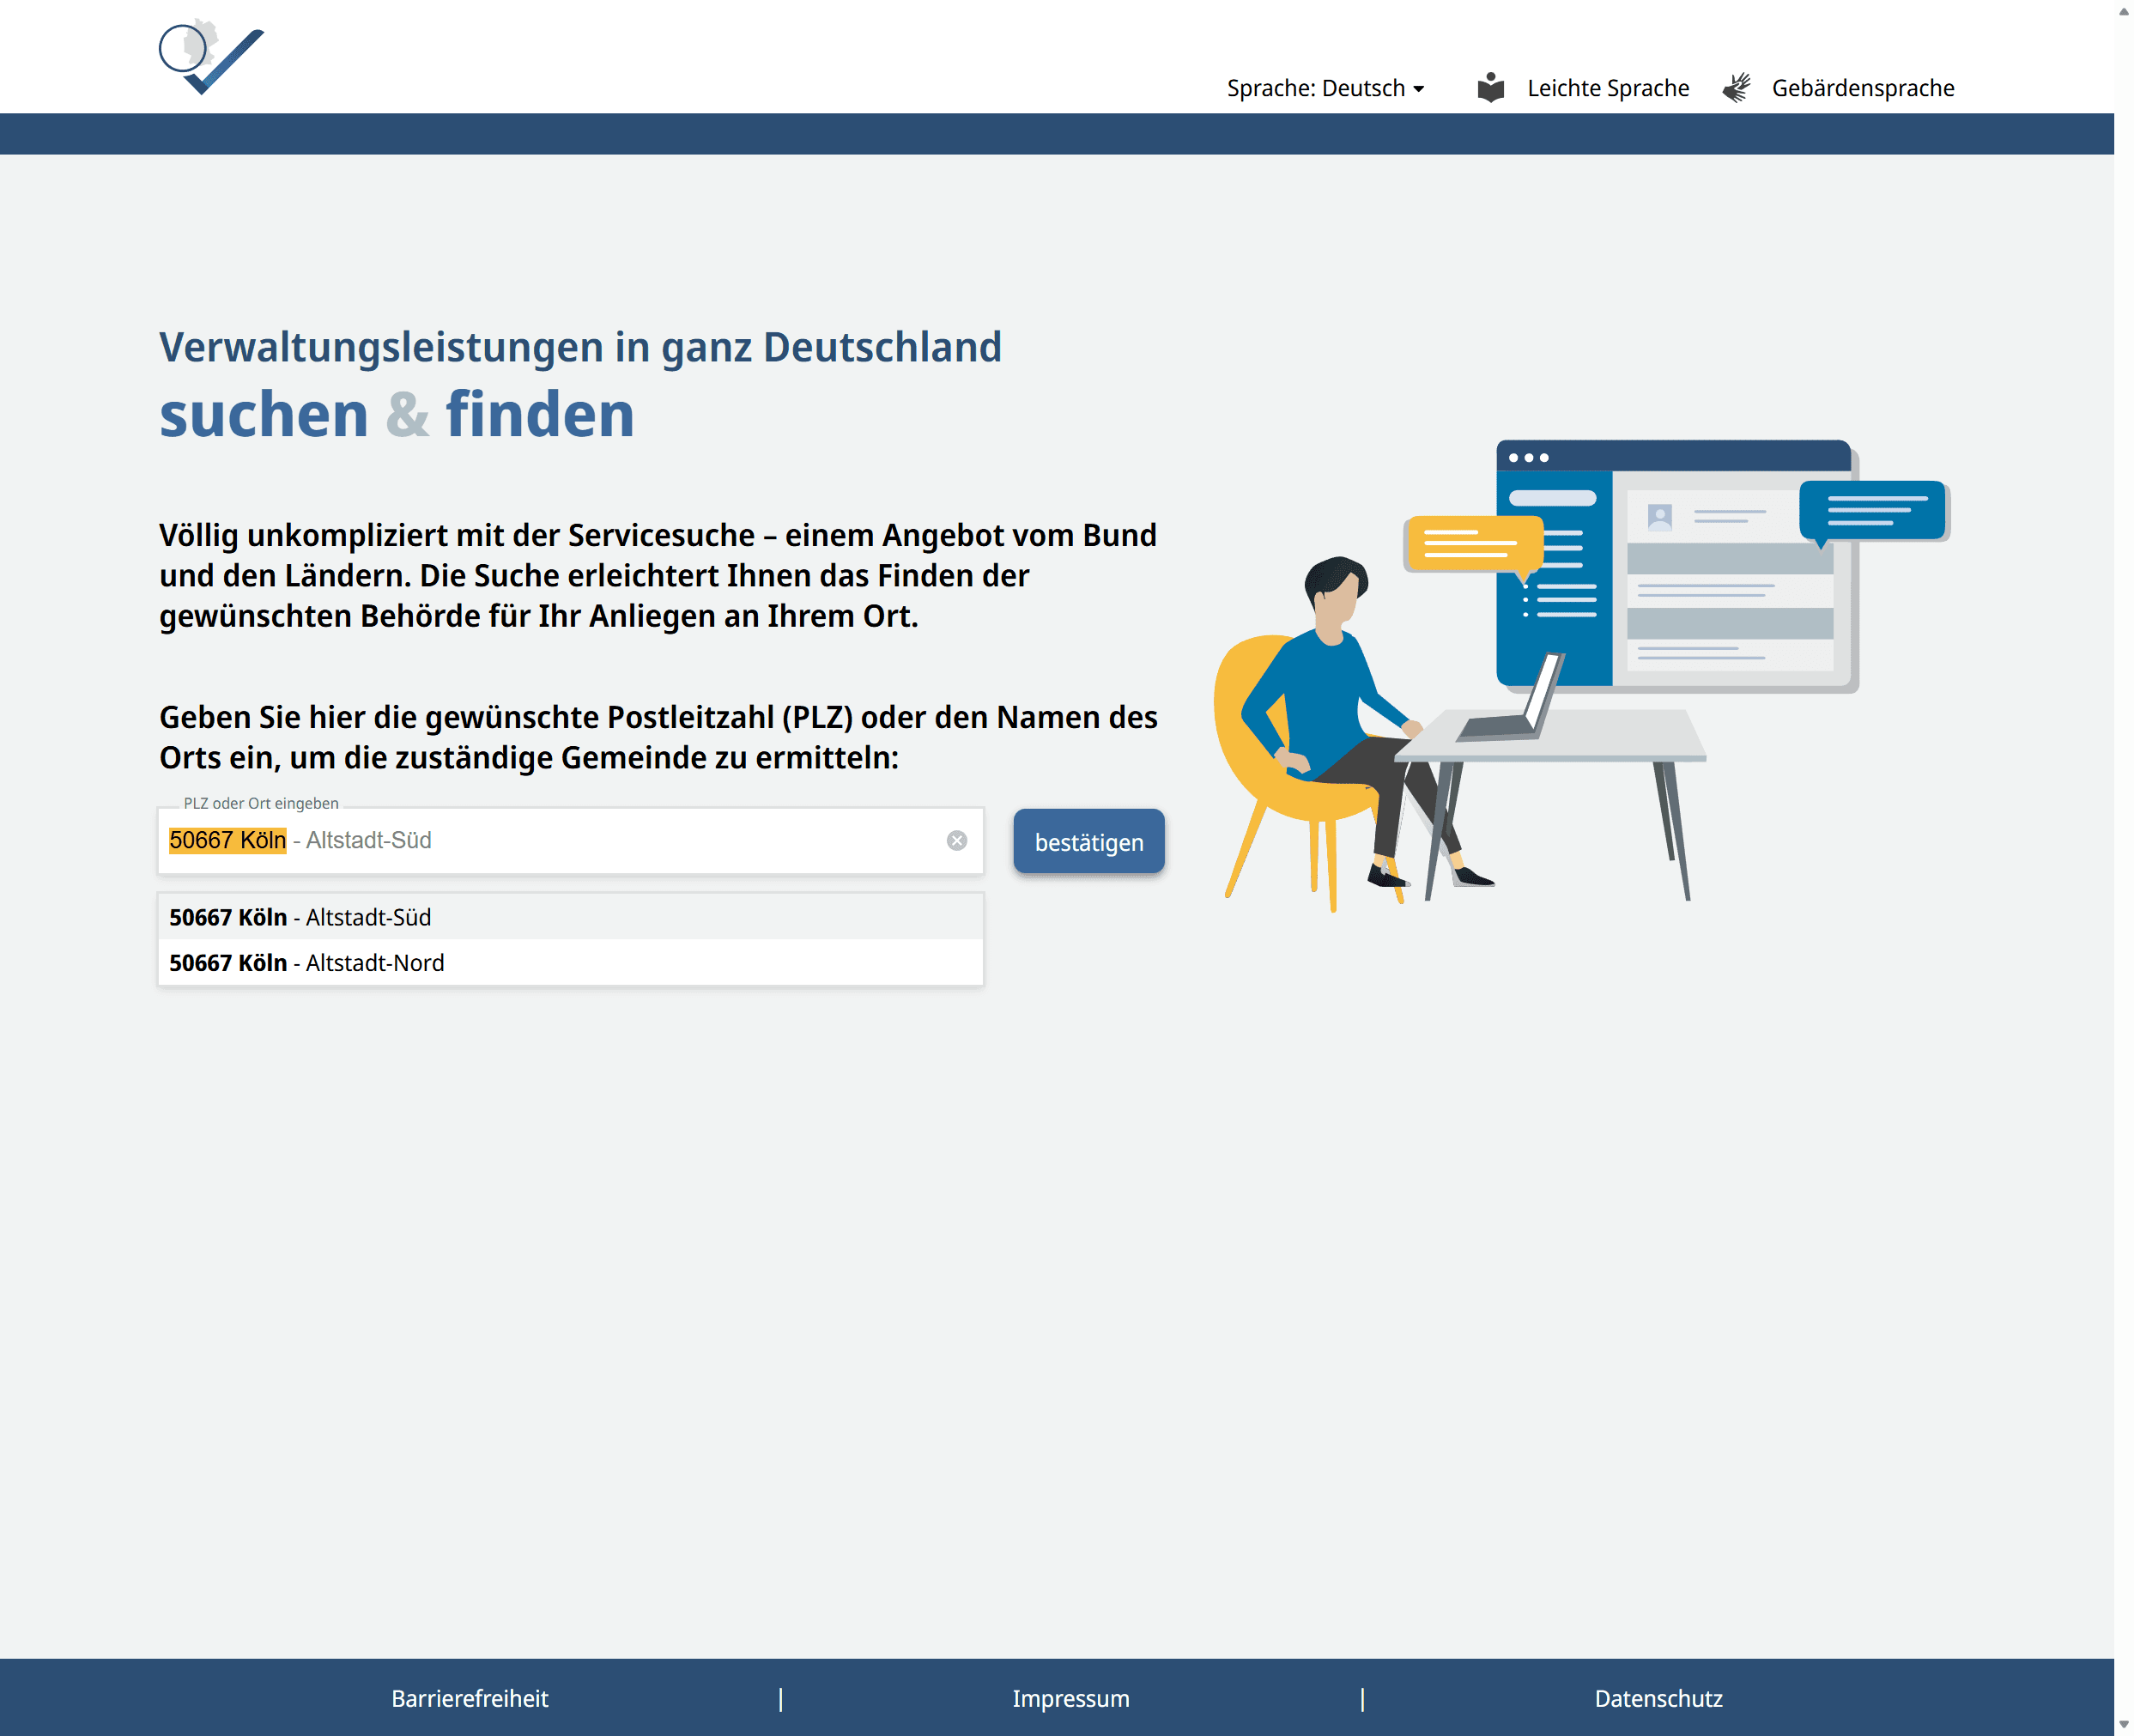Click the scrollbar up arrow
The width and height of the screenshot is (2134, 1736).
(2123, 11)
